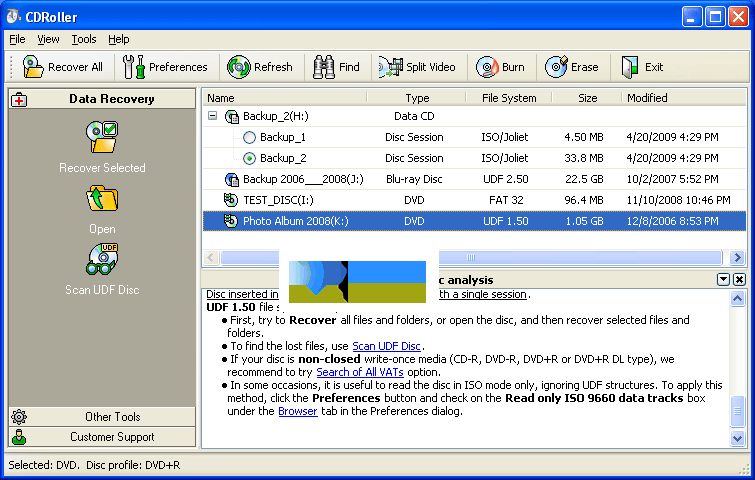Select the Backup_1 session radio button
Screen dimensions: 755x480
click(249, 137)
